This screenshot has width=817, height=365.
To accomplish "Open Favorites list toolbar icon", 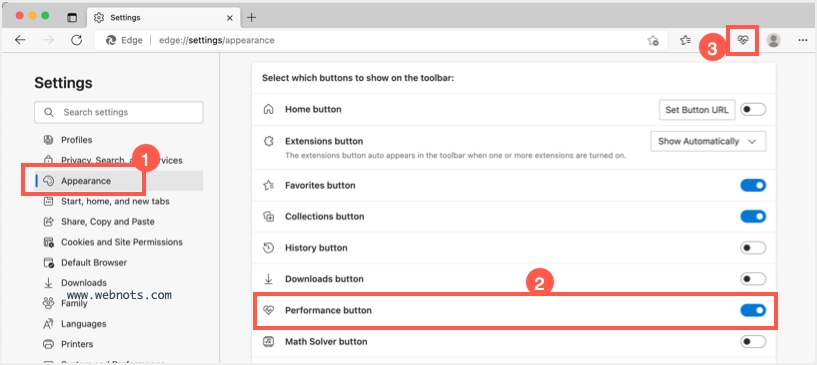I will (686, 40).
